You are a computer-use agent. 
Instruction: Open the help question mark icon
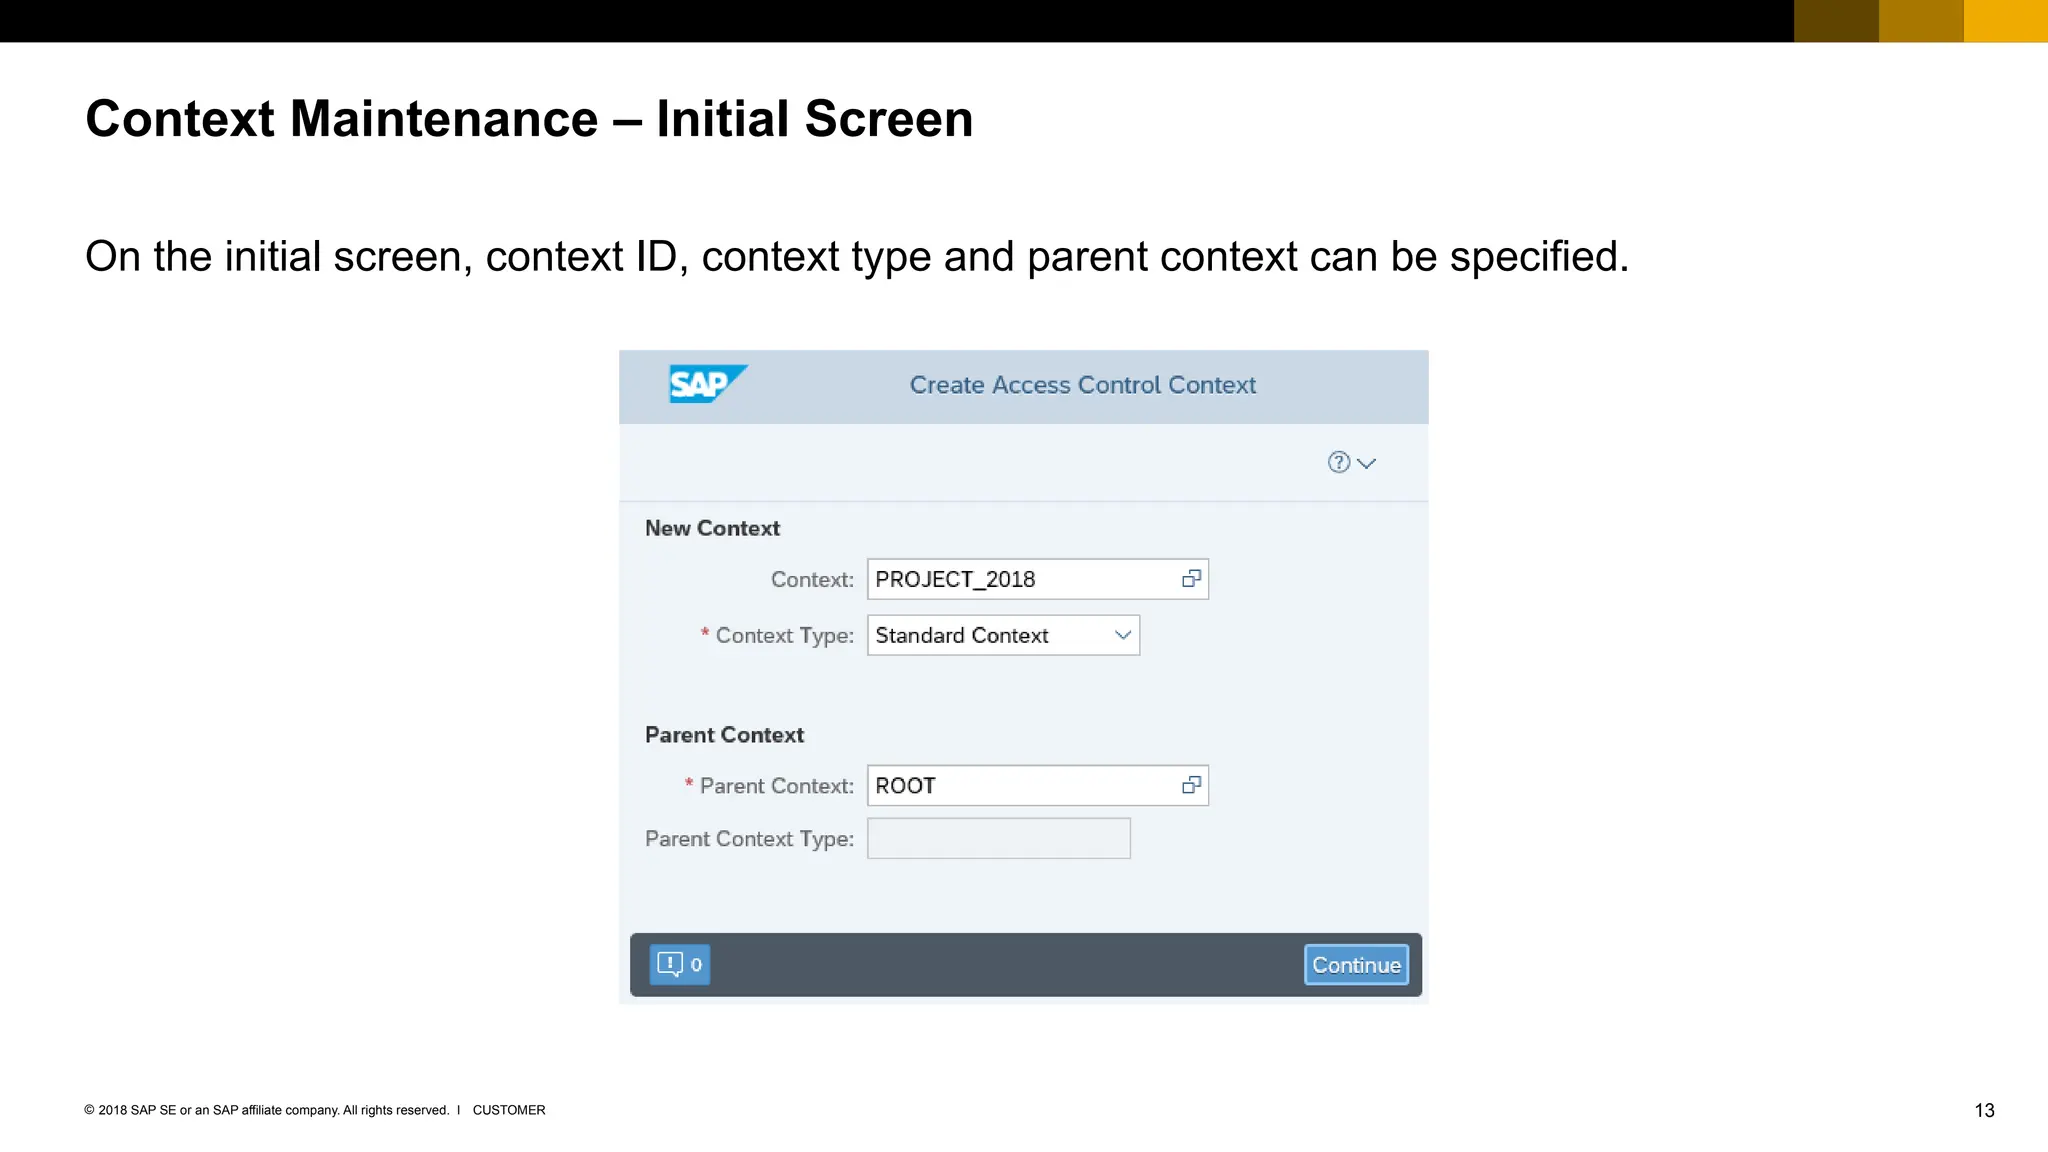[1338, 462]
